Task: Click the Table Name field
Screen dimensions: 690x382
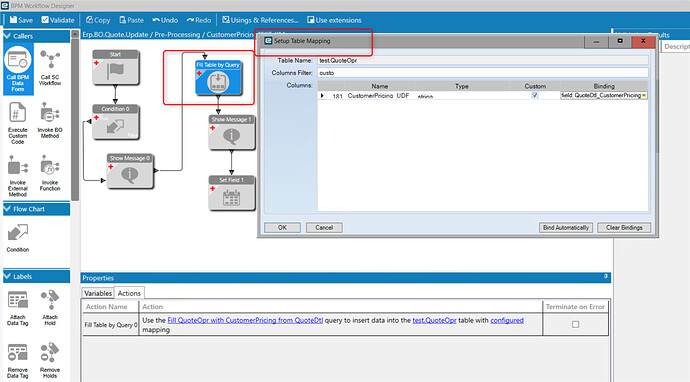Action: (x=482, y=60)
